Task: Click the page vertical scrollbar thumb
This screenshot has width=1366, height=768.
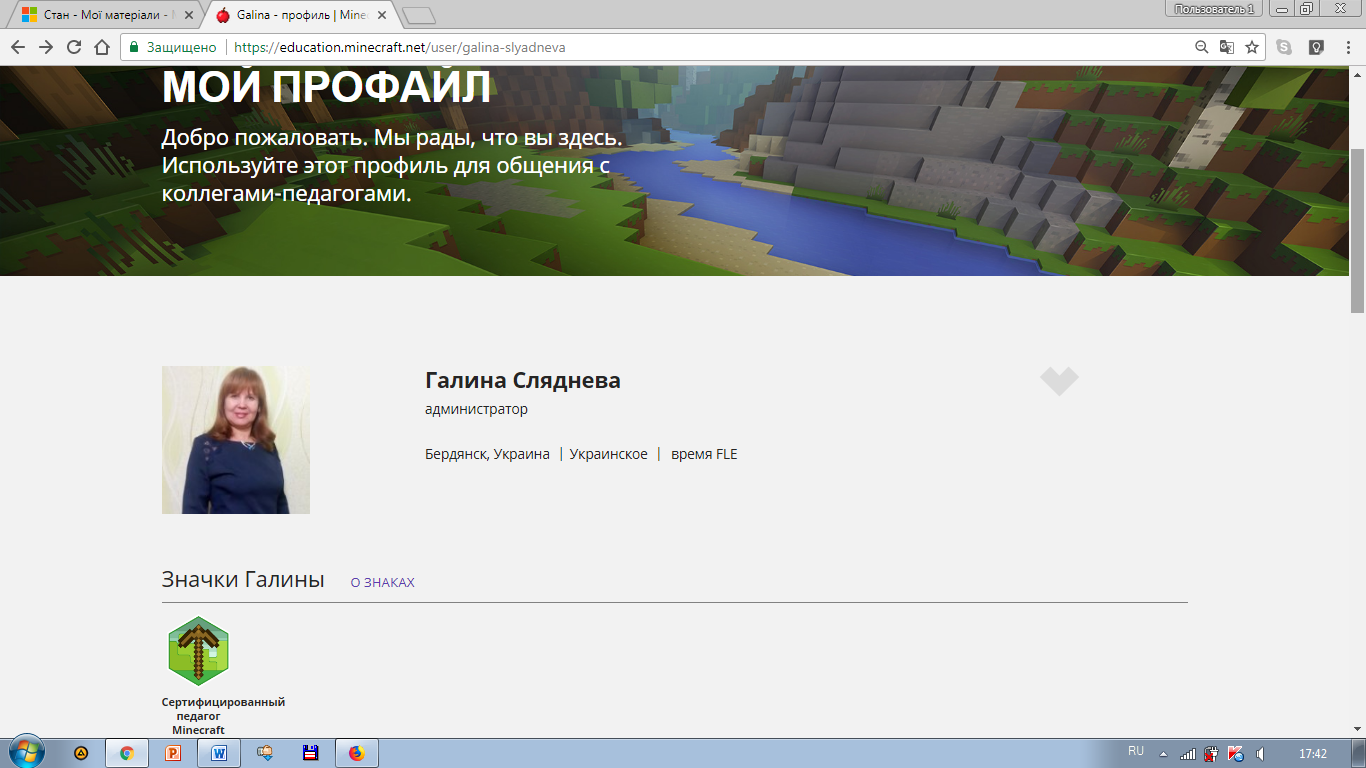Action: click(x=1357, y=230)
